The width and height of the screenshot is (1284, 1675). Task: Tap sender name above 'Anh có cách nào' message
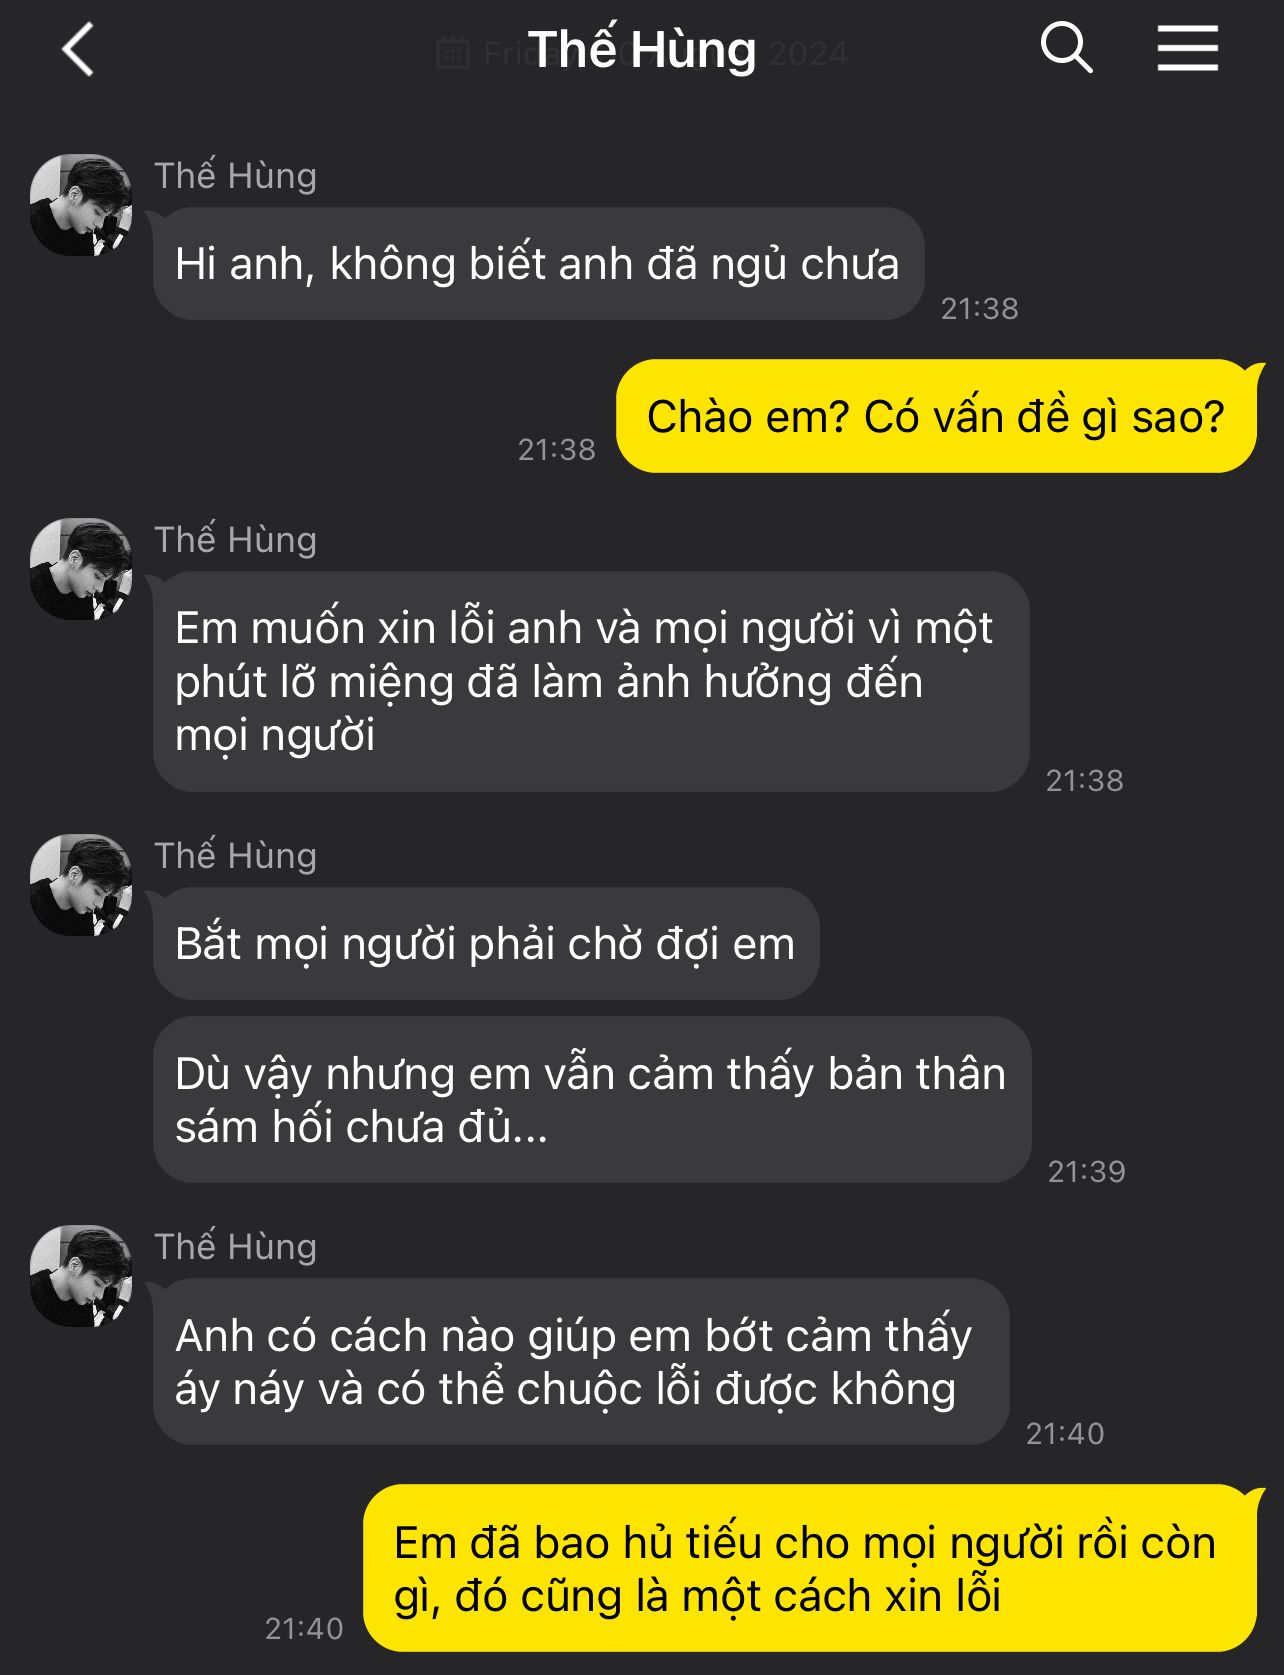[x=236, y=1247]
